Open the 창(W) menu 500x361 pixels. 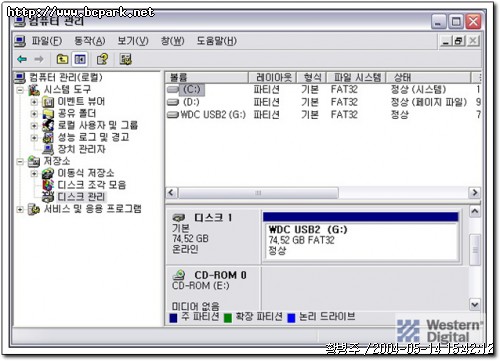pyautogui.click(x=172, y=41)
